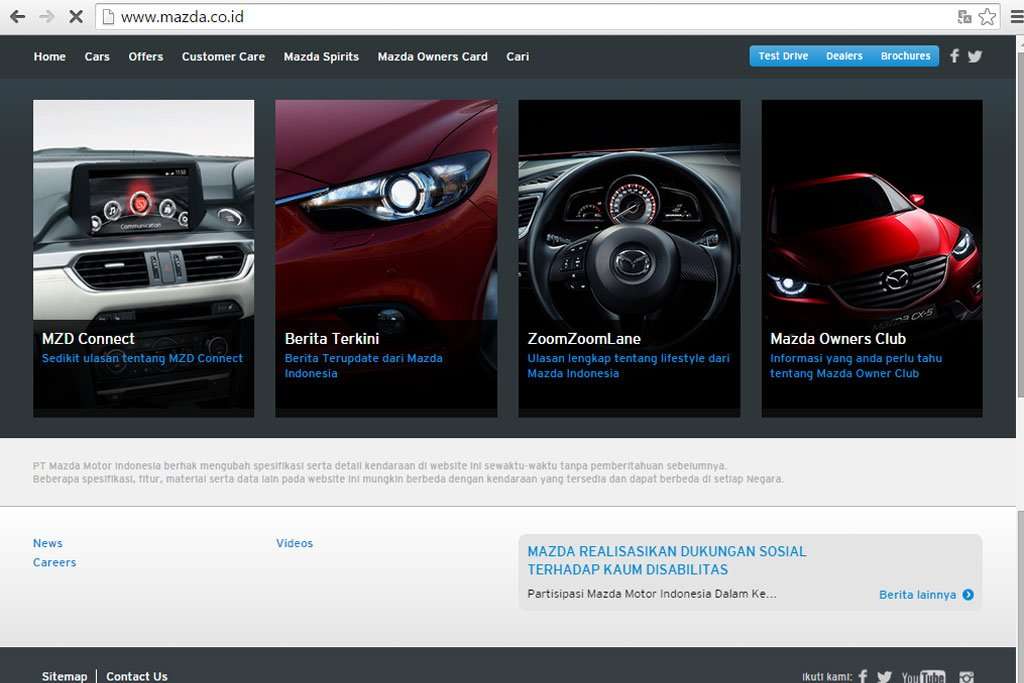Image resolution: width=1024 pixels, height=683 pixels.
Task: Click the 'PT Mazda Motor Indonesia berhak' disclaimer line
Action: coord(379,466)
